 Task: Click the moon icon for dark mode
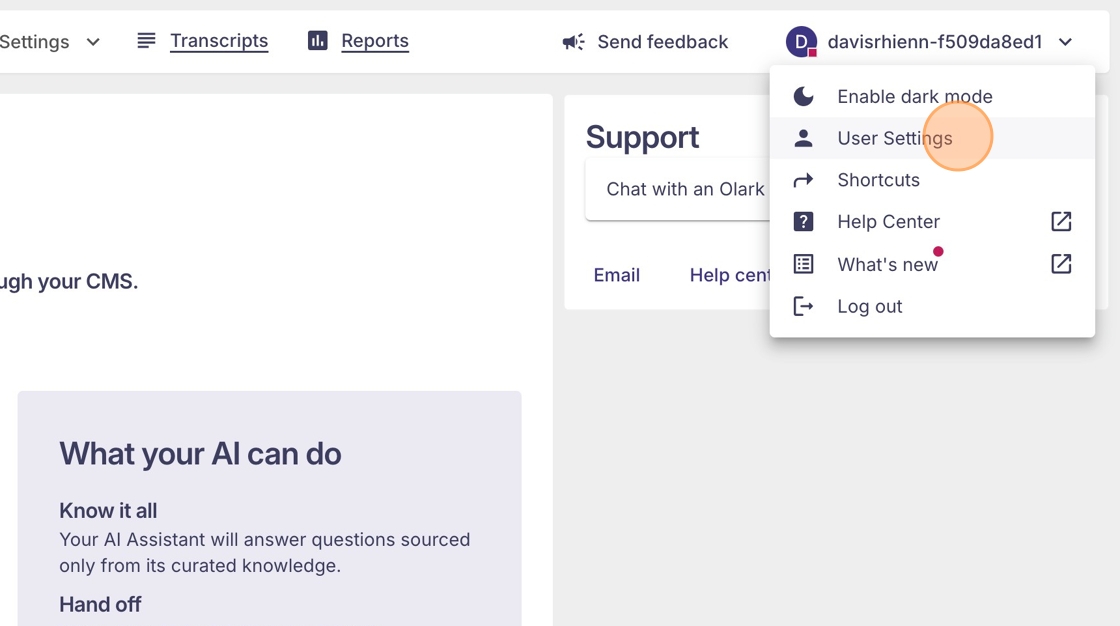click(x=803, y=96)
